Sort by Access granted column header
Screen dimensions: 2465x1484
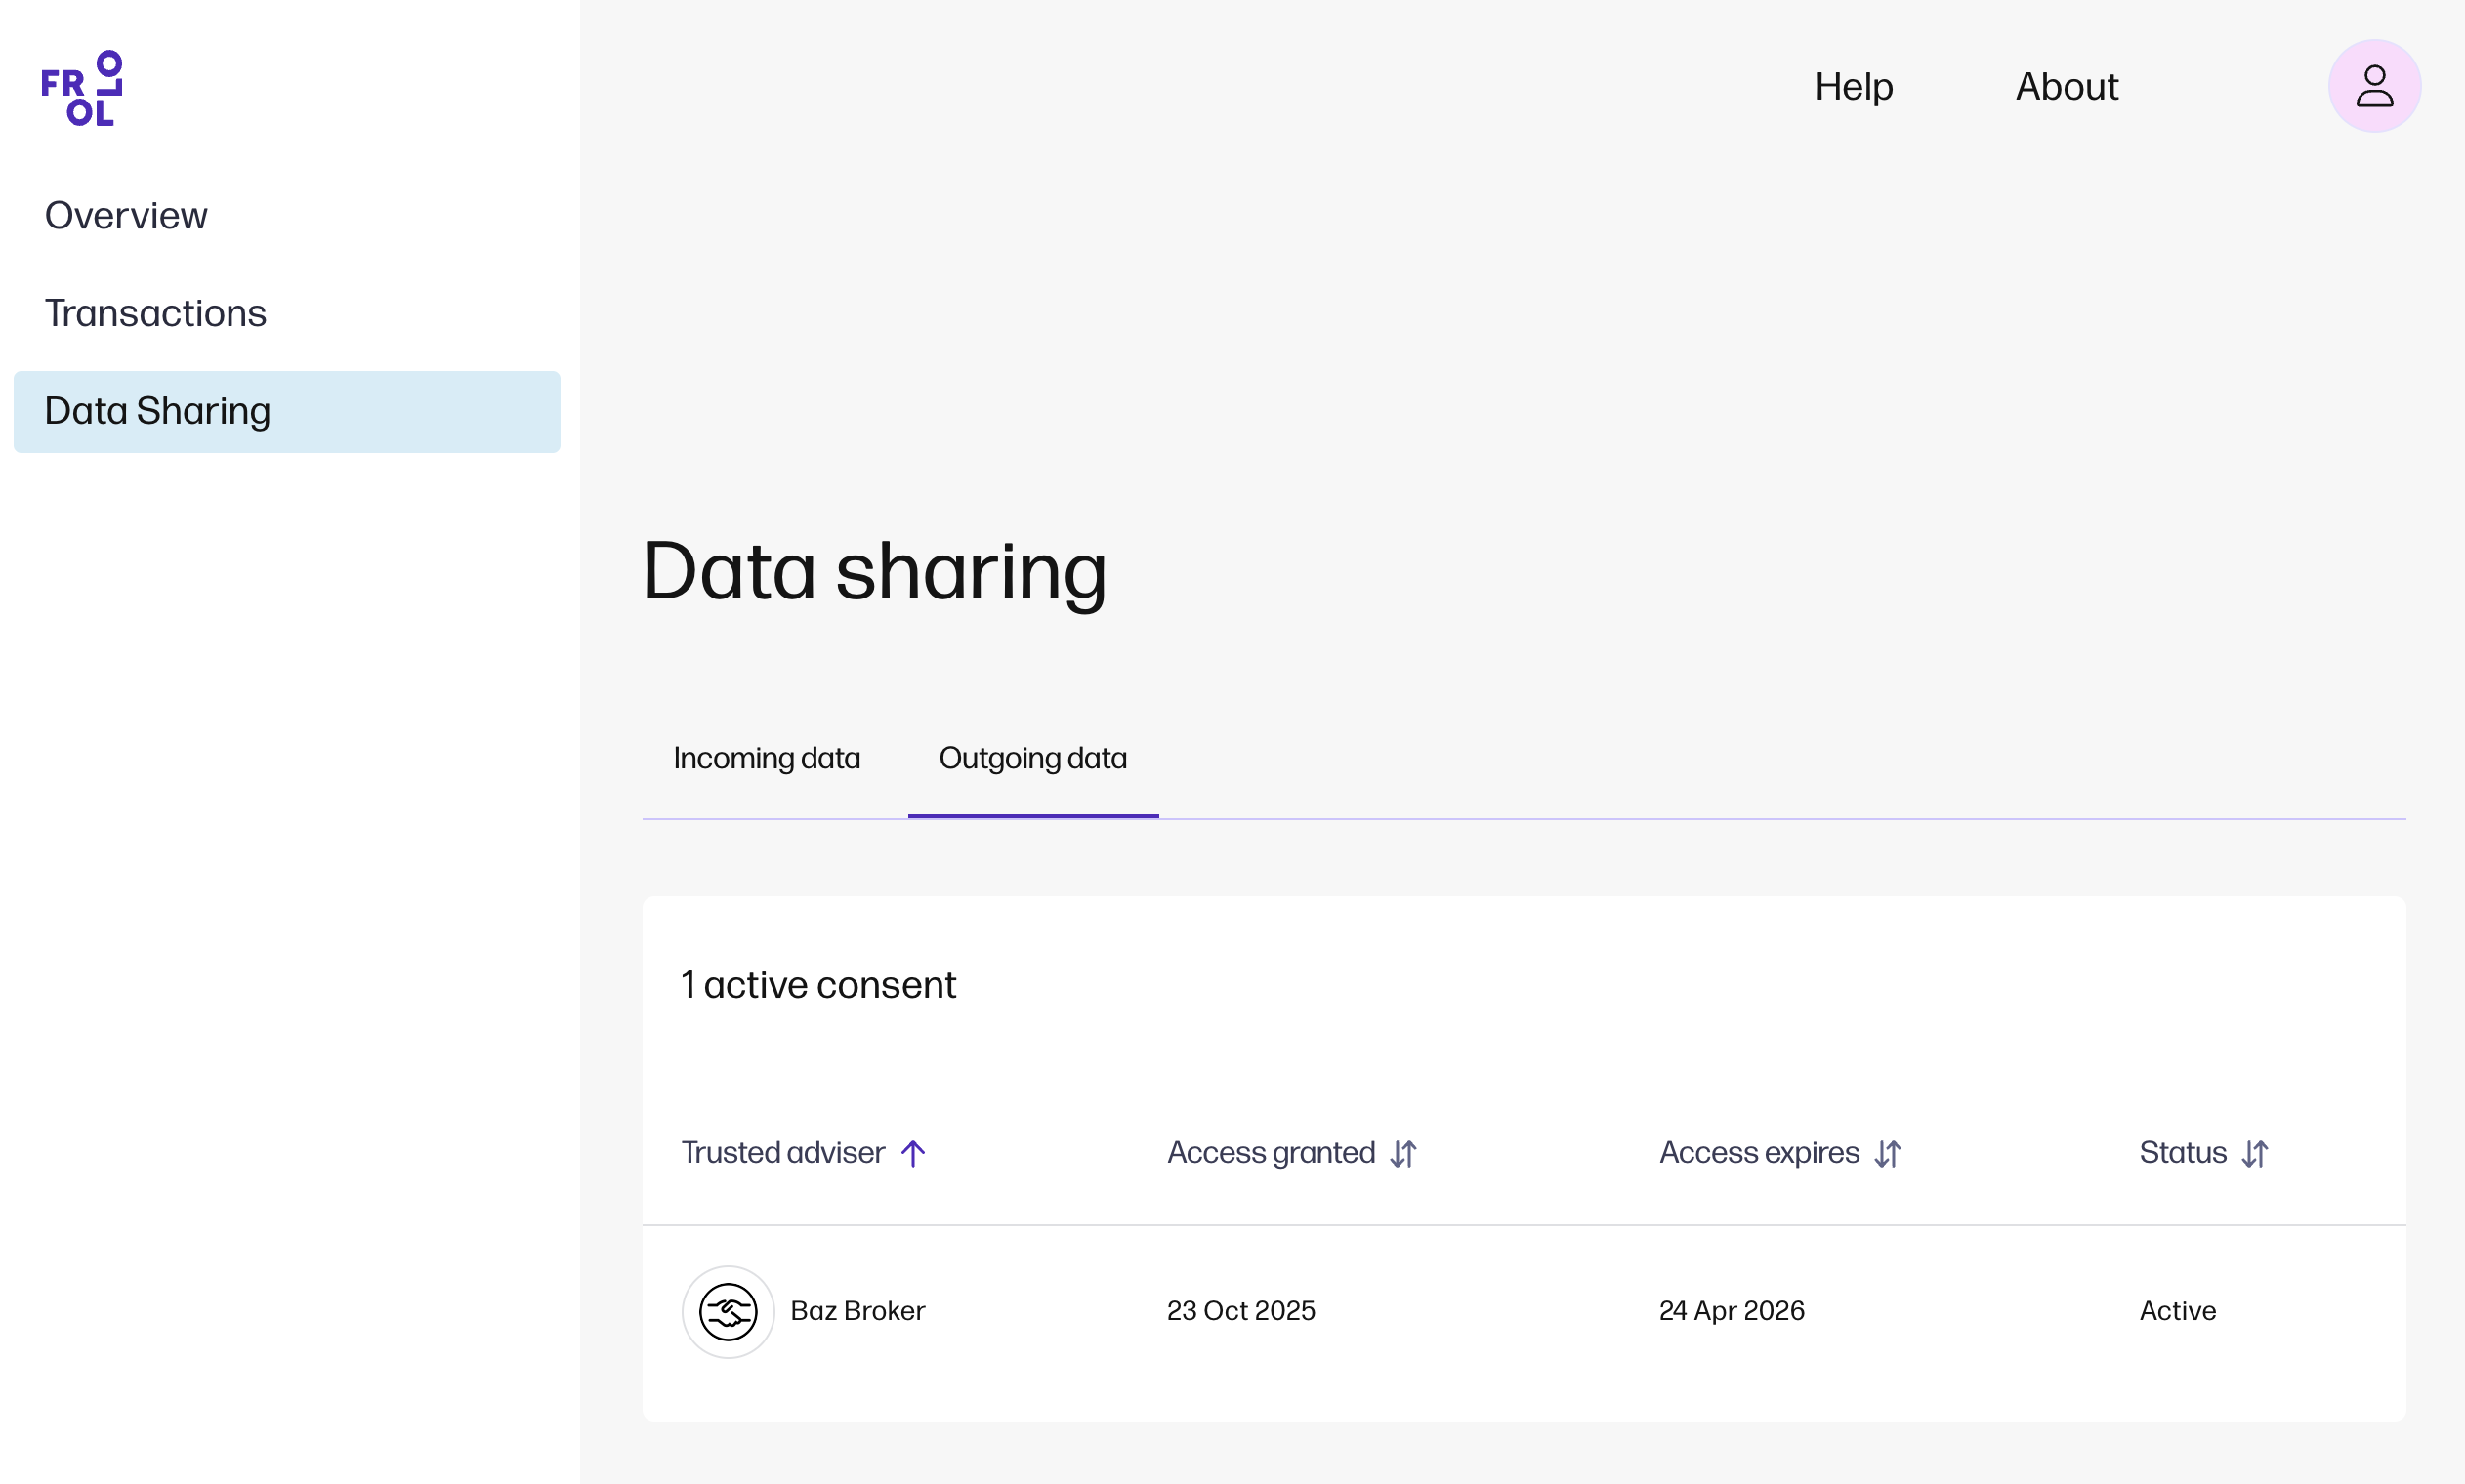click(1271, 1153)
